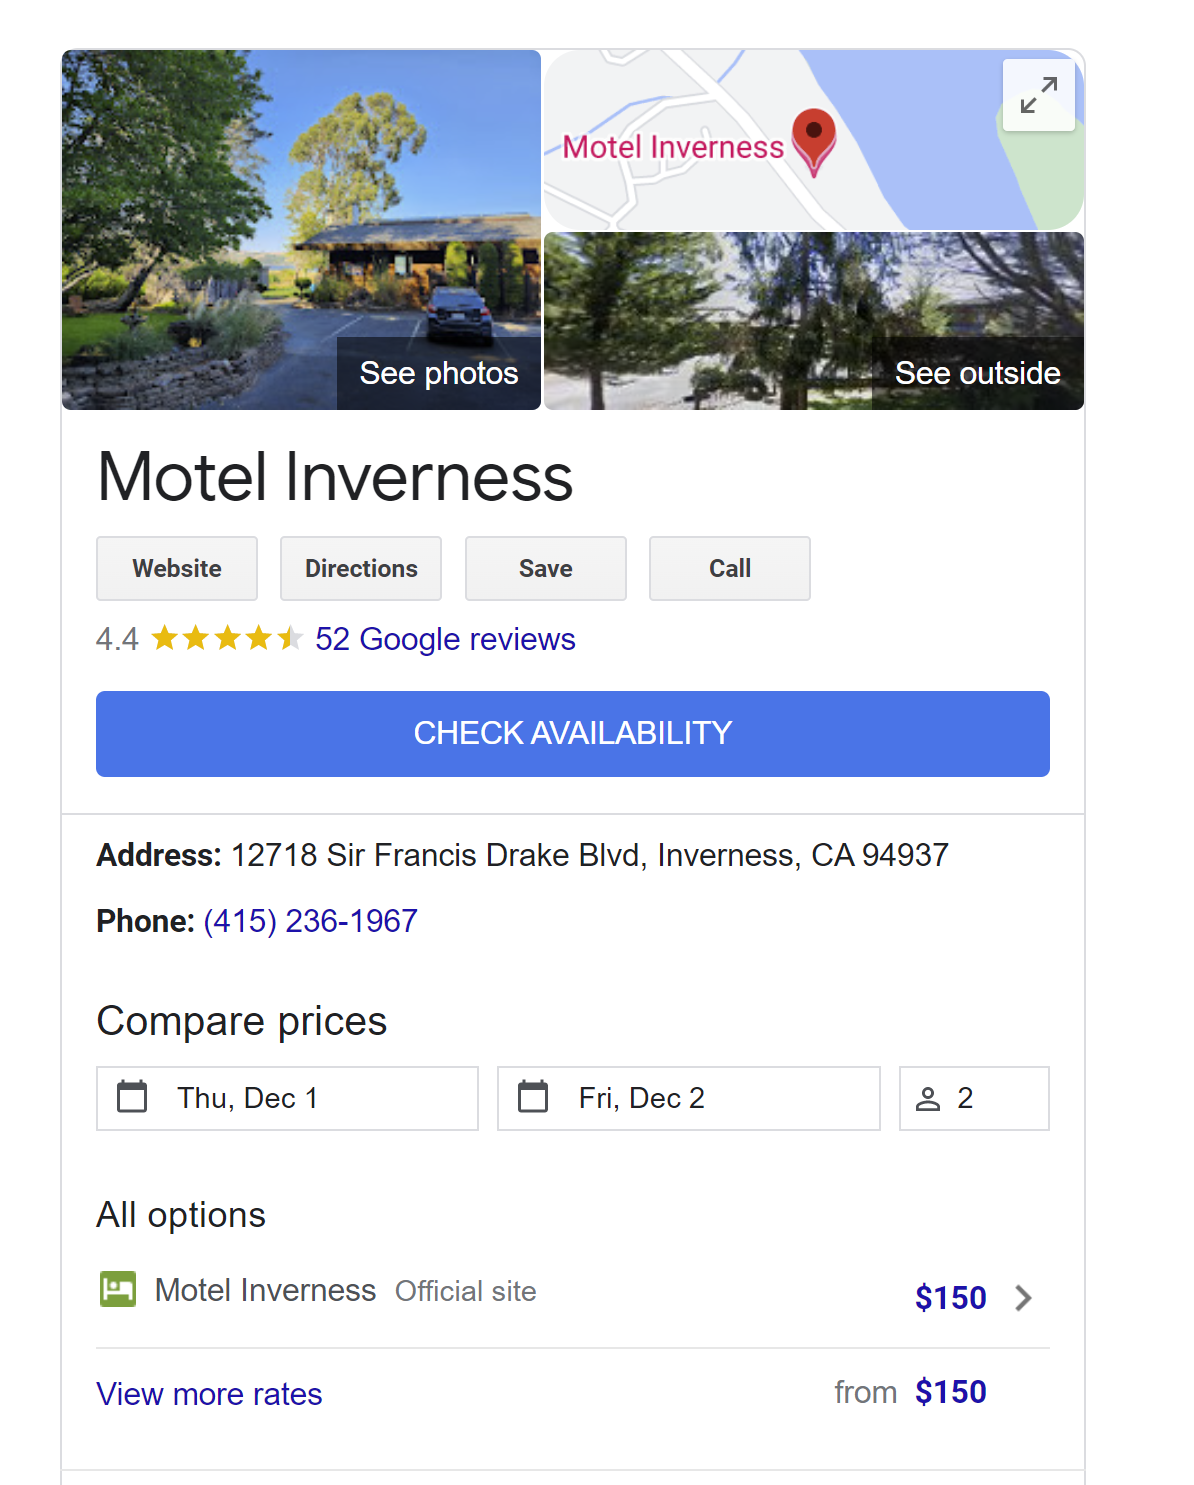Open the Thu, Dec 1 check-in date picker
1194x1485 pixels.
pos(287,1098)
